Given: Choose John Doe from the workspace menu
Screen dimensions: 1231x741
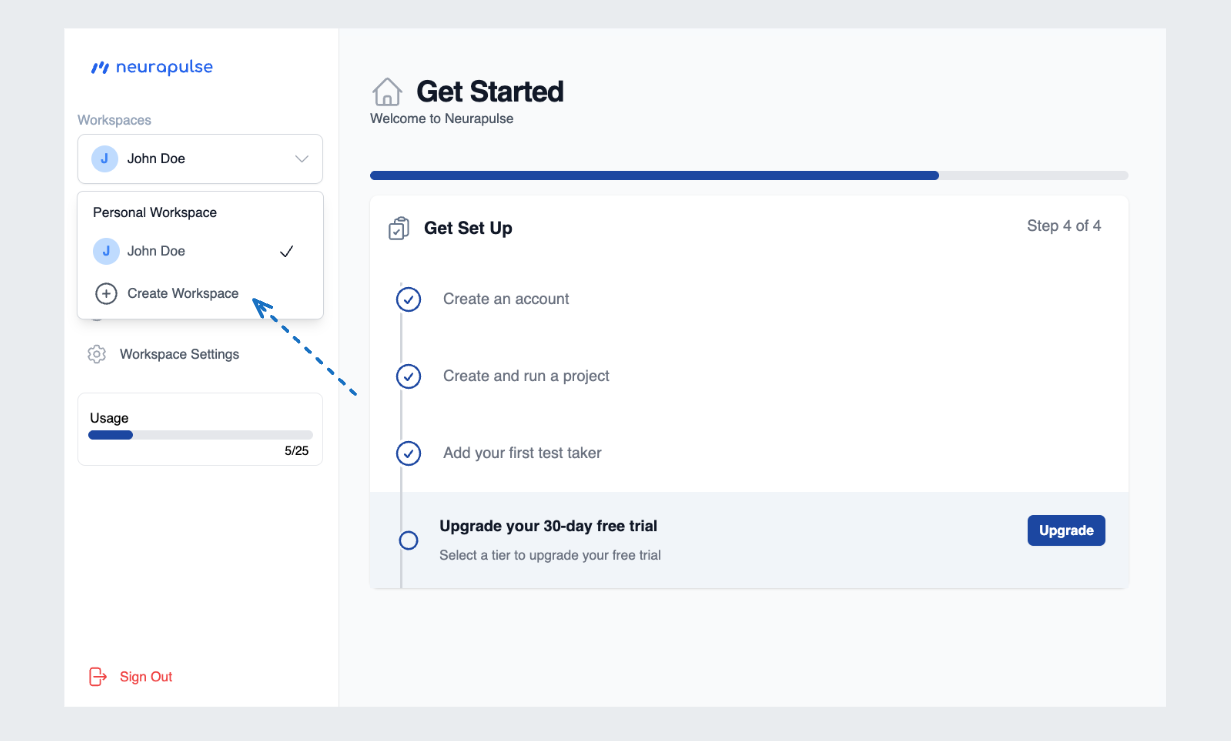Looking at the screenshot, I should pyautogui.click(x=160, y=251).
